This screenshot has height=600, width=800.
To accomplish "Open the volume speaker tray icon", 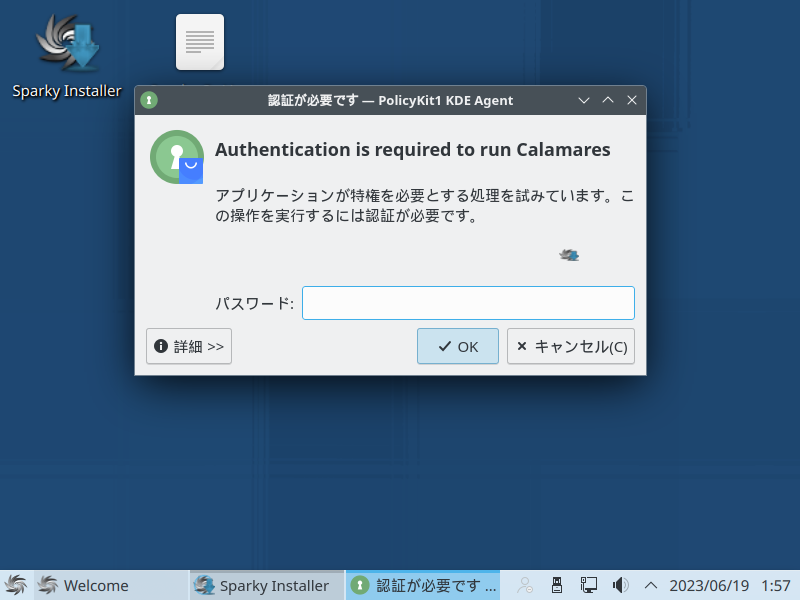I will [x=620, y=585].
